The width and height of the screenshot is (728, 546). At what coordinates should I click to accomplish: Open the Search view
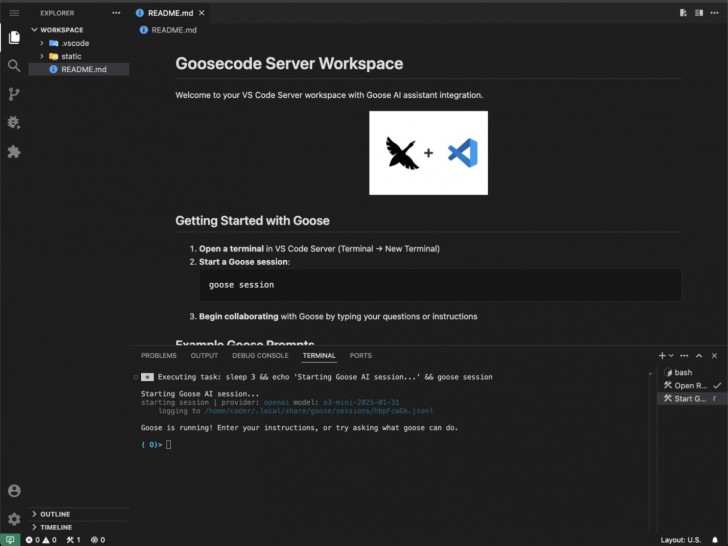(14, 66)
